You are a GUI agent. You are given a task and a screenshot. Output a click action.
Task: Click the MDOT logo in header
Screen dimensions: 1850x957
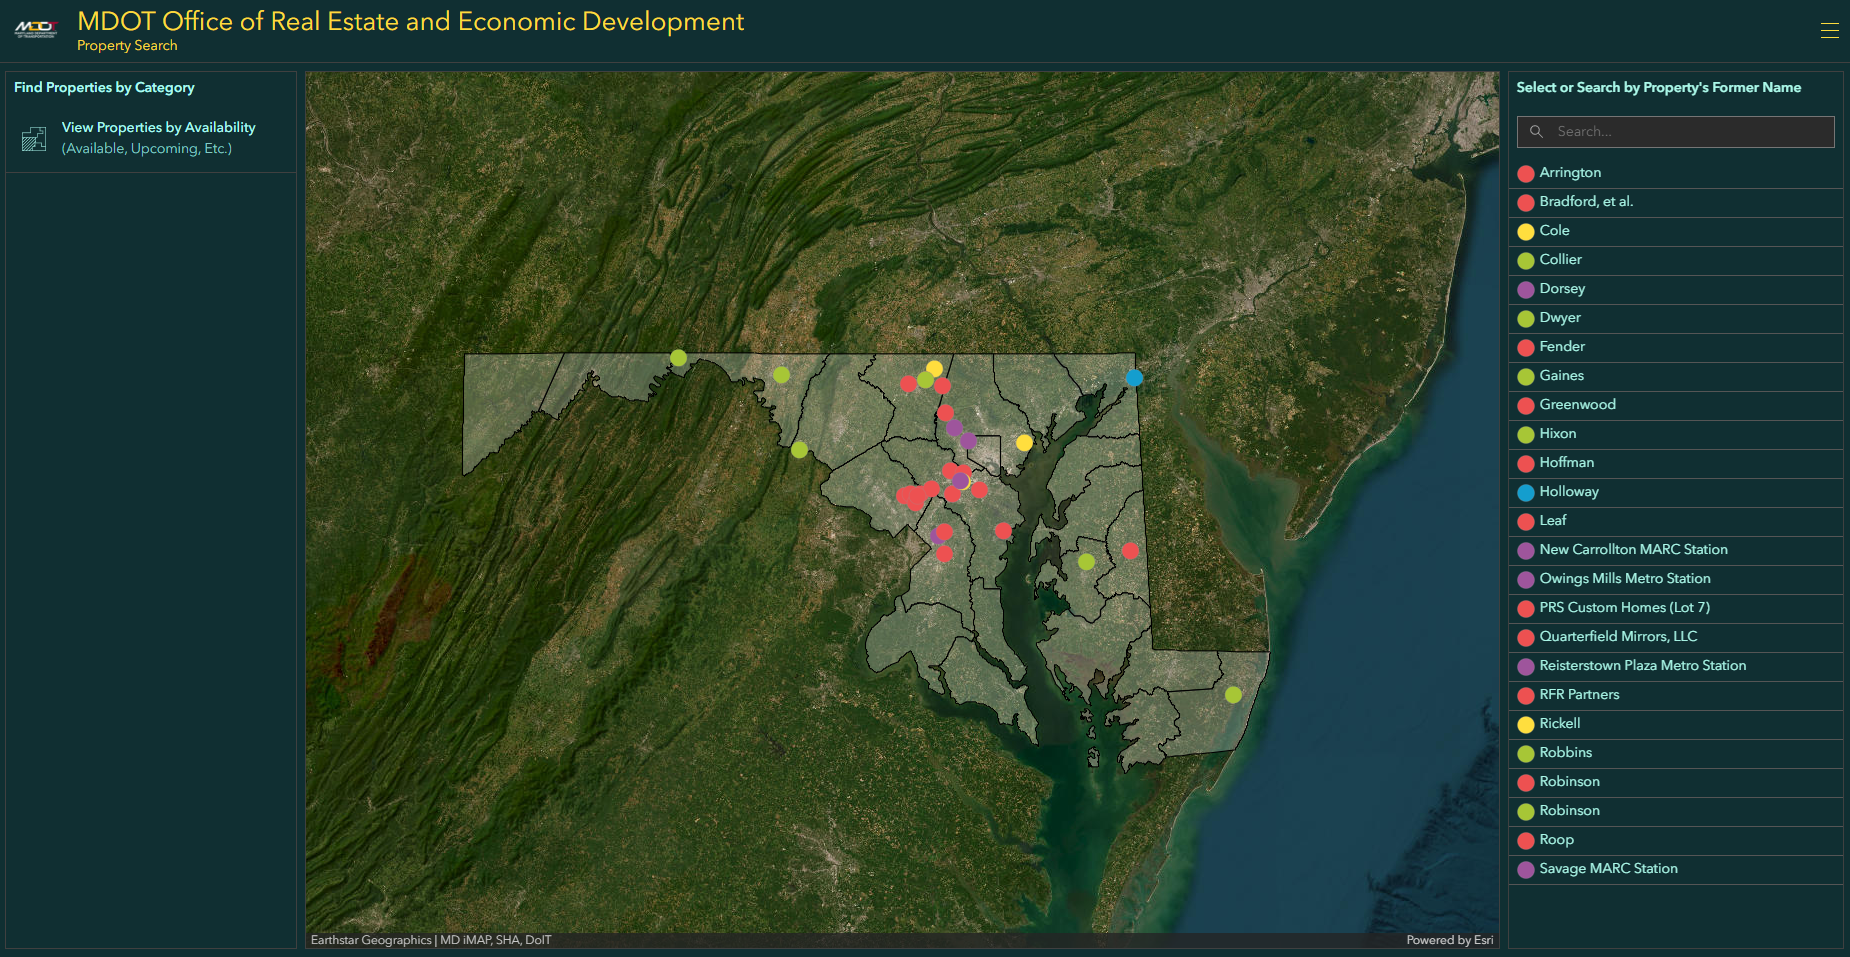[x=36, y=30]
